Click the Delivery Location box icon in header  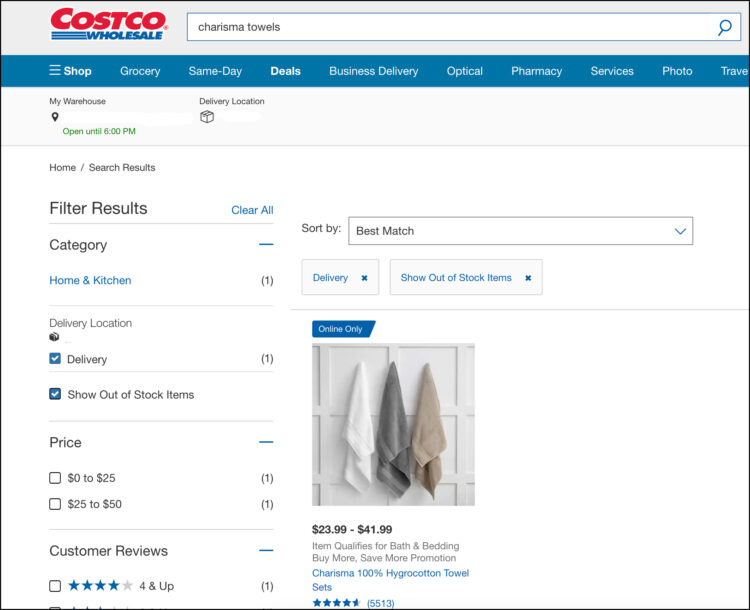pos(207,117)
